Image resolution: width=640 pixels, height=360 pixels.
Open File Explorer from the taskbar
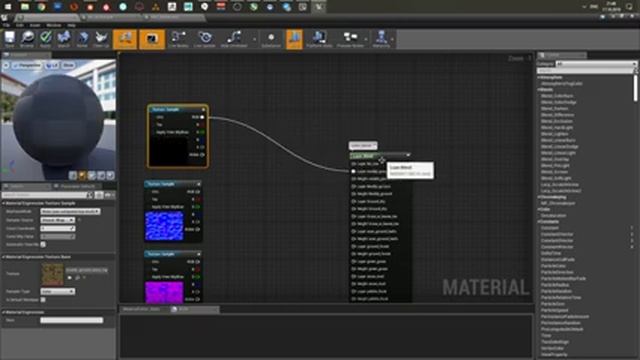[25, 7]
